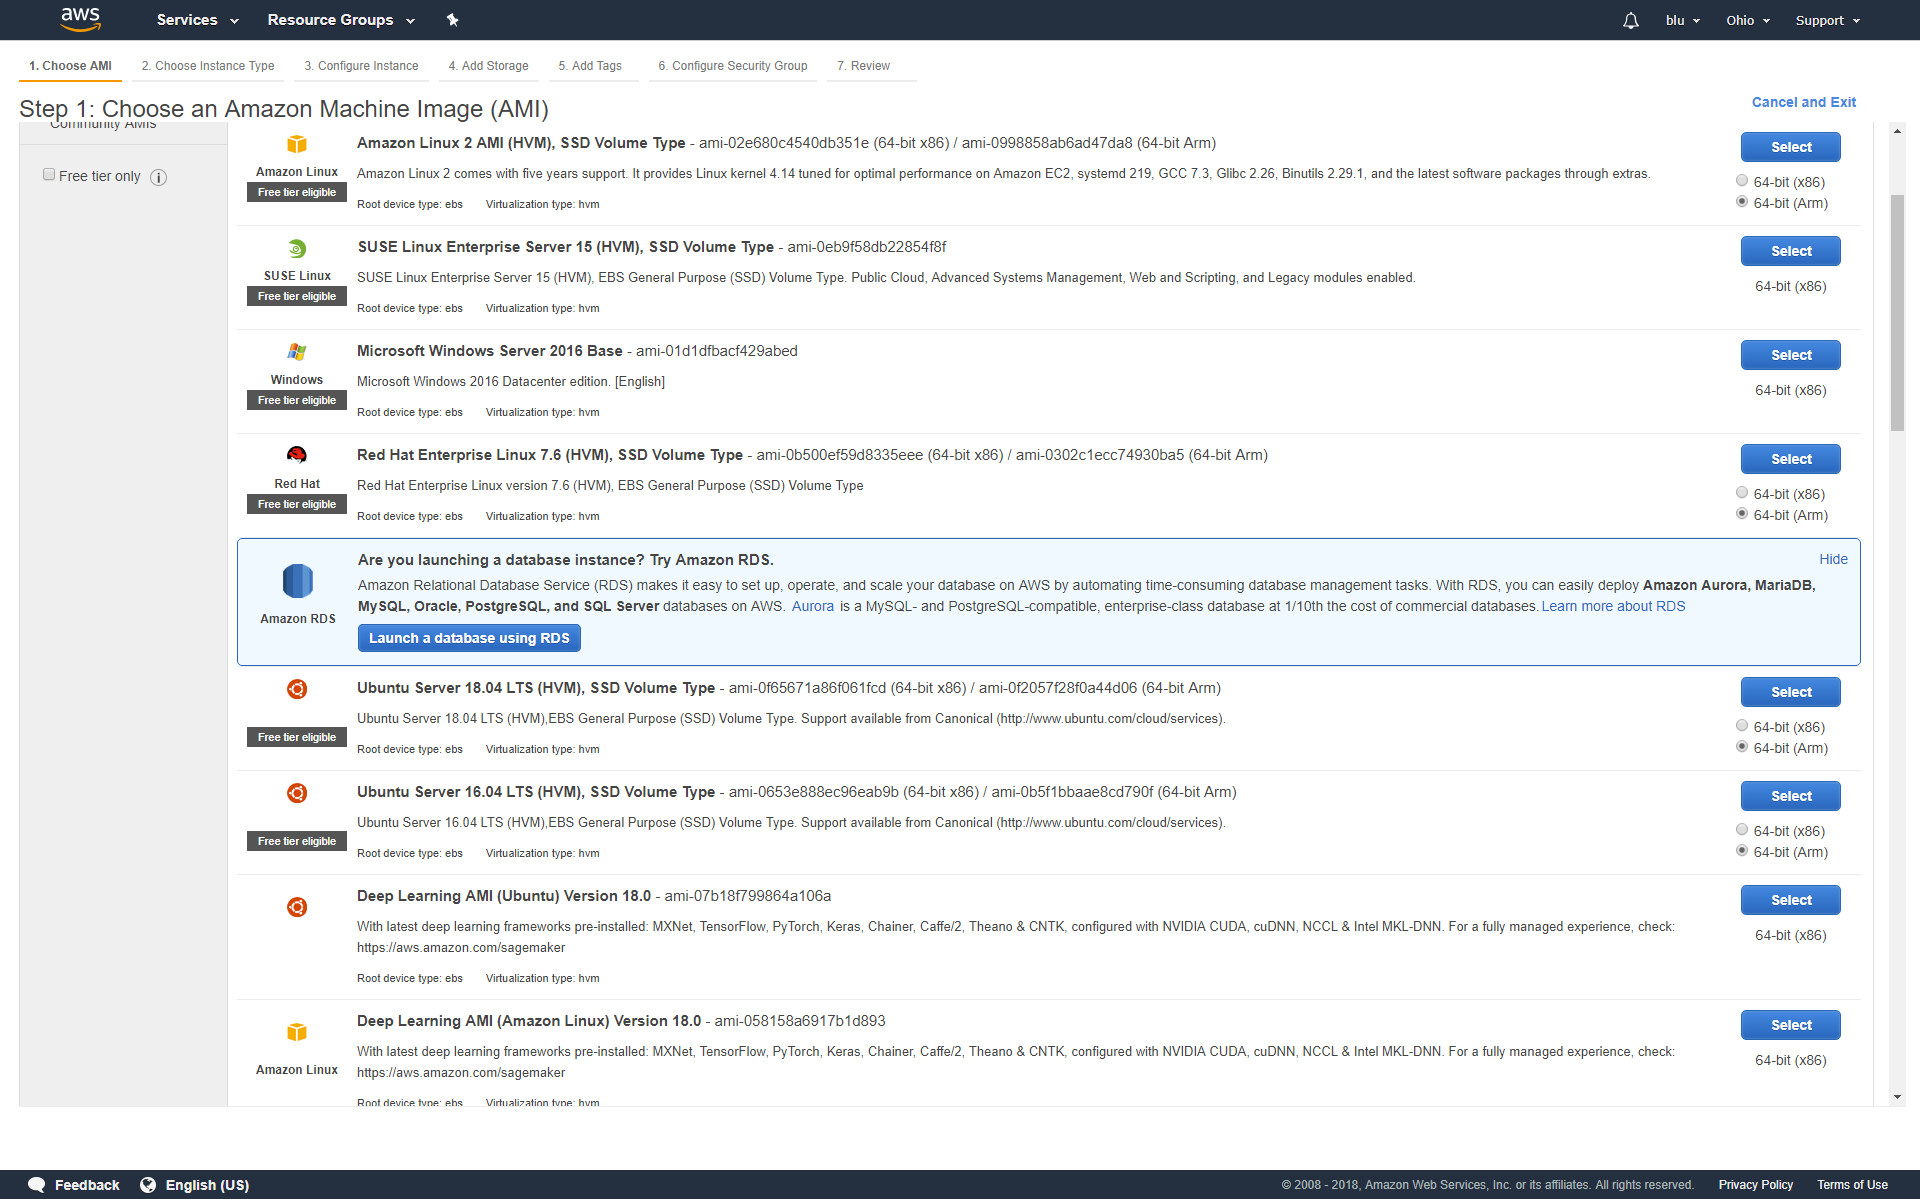Click Cancel and Exit link
1920x1199 pixels.
[1803, 102]
